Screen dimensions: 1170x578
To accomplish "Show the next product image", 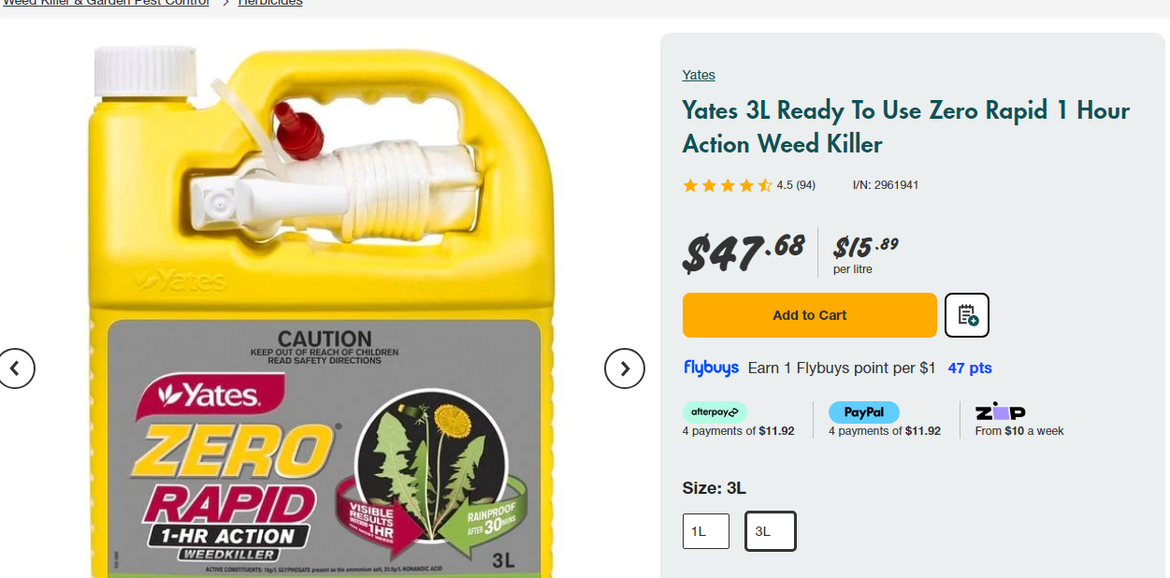I will pyautogui.click(x=624, y=369).
